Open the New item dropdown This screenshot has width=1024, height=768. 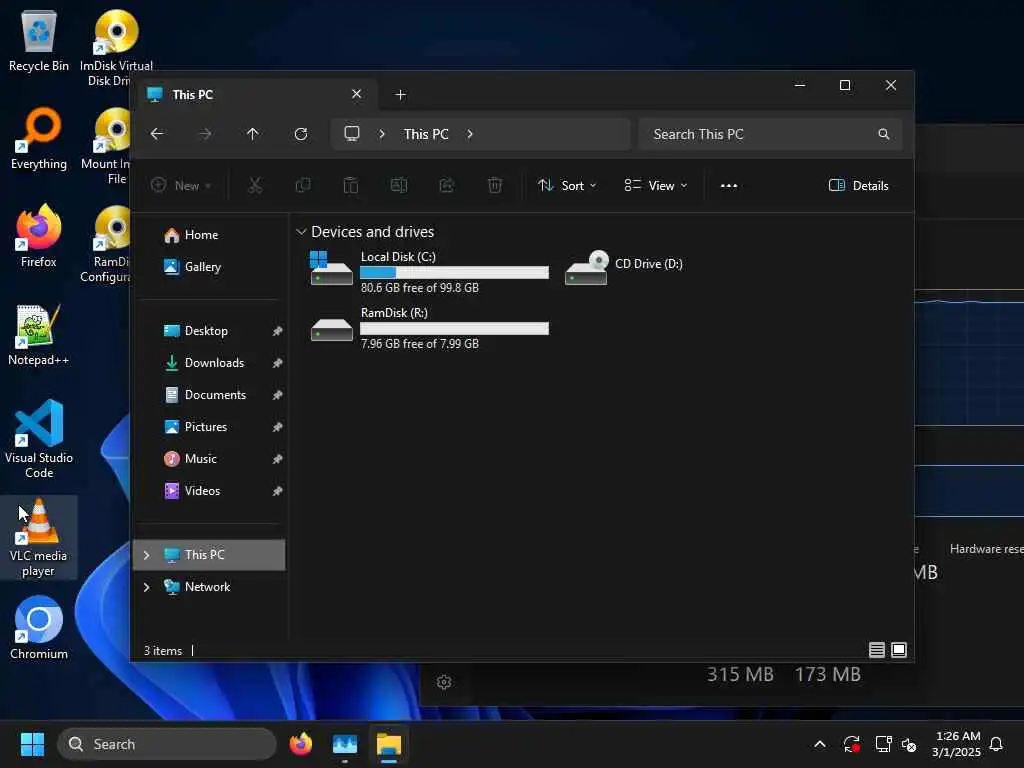click(x=181, y=185)
